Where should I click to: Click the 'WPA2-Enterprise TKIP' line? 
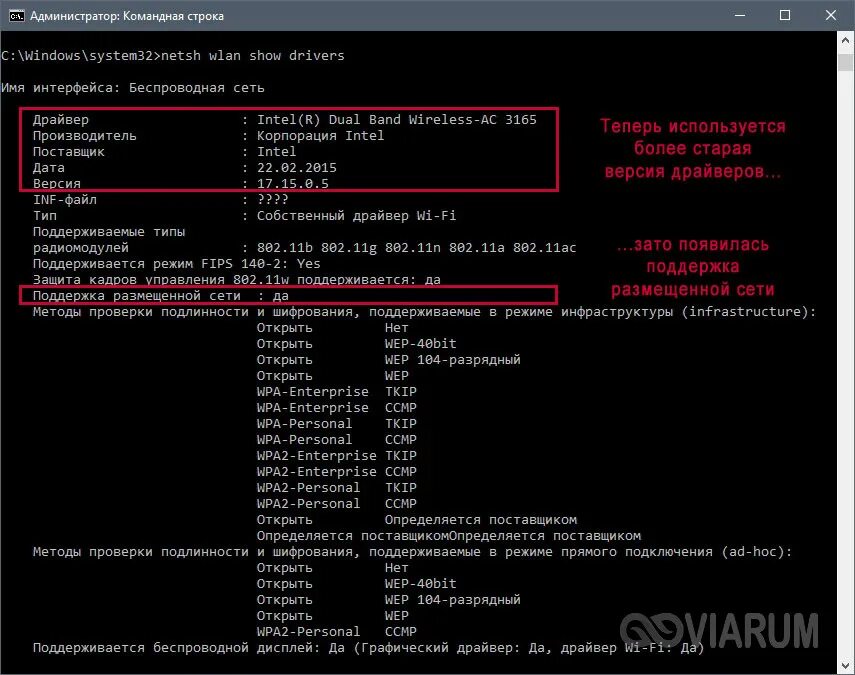point(337,455)
